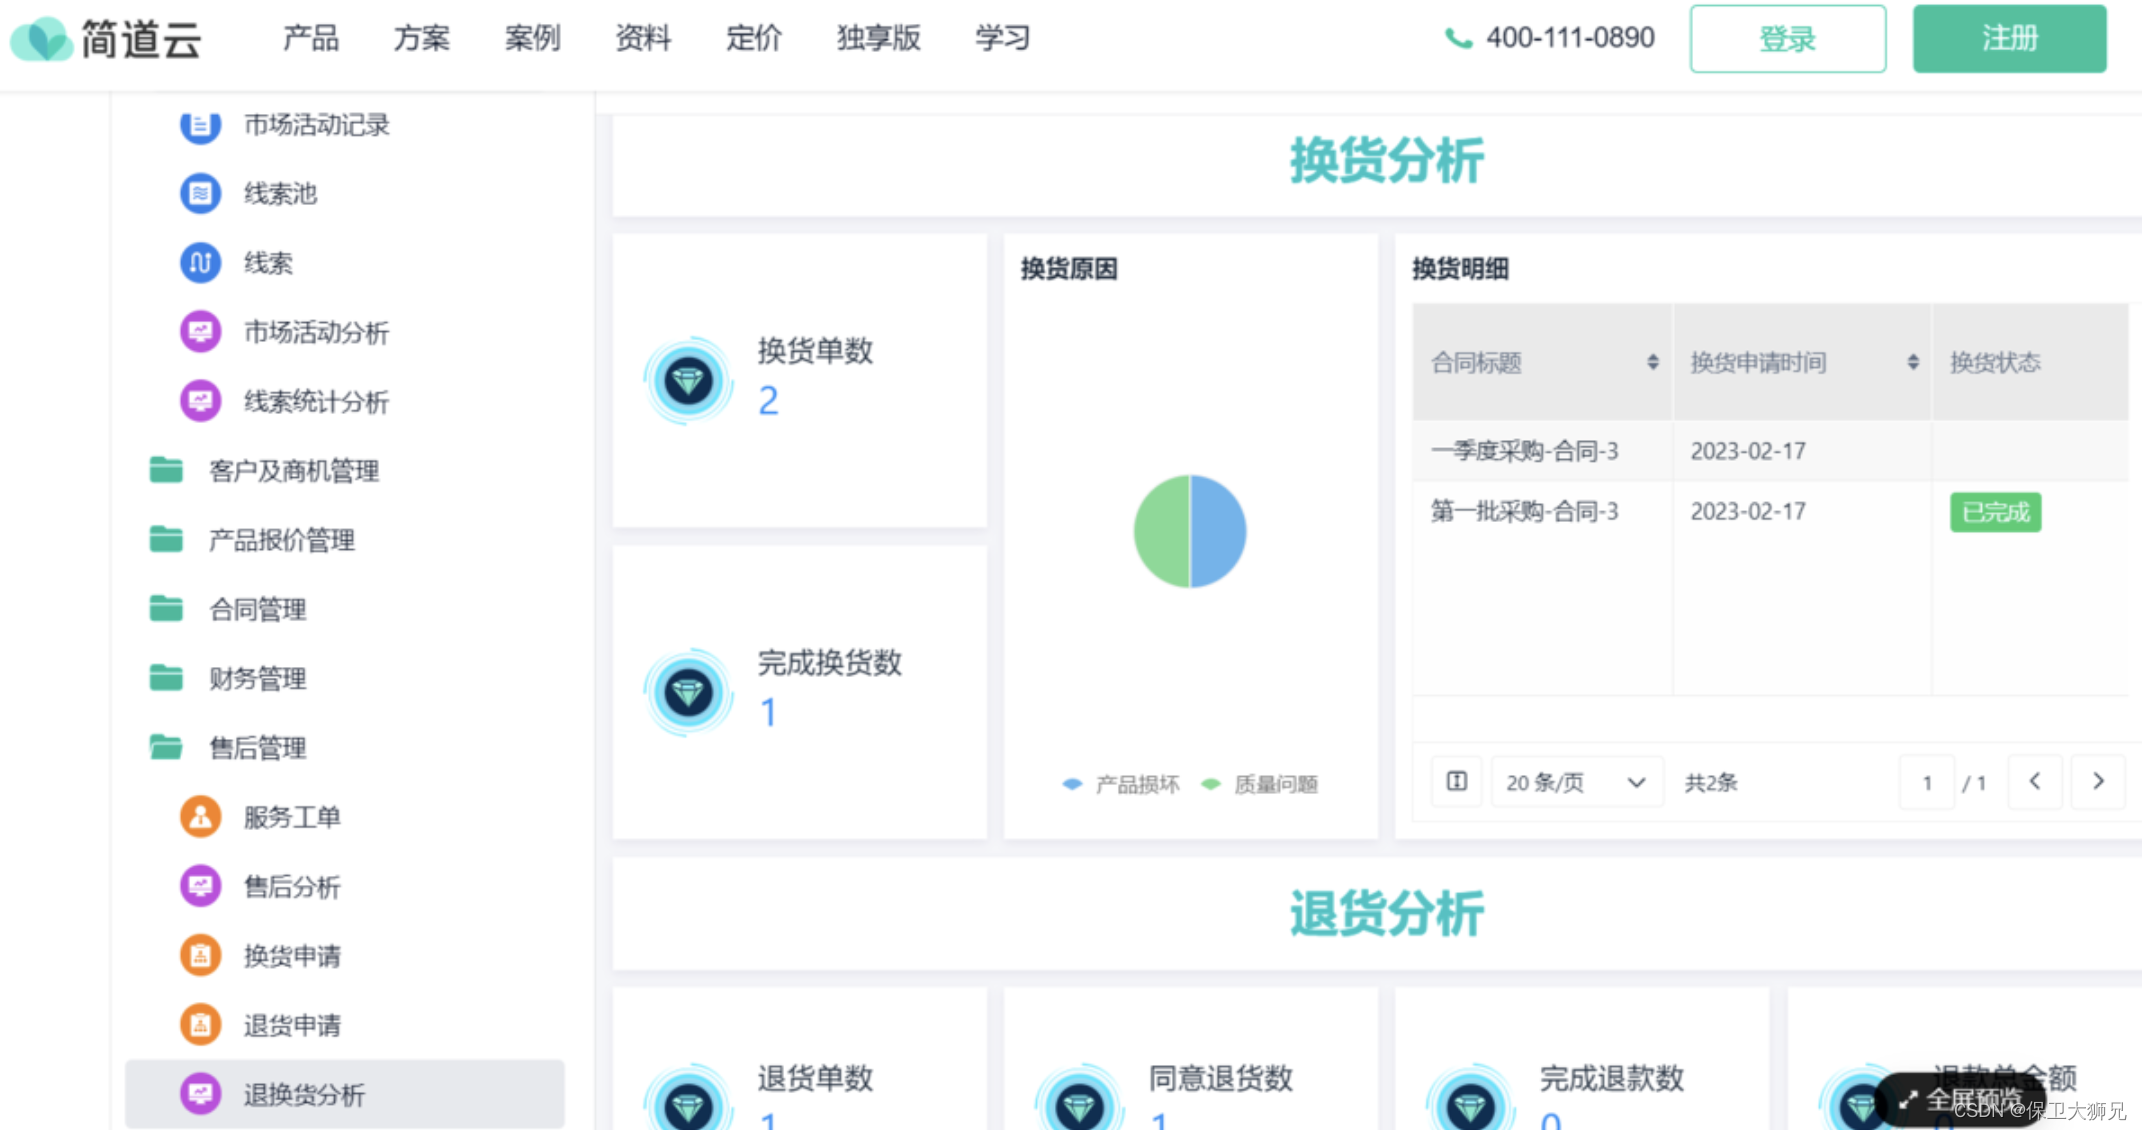Click the 线索统计分析 purple dashboard icon
Image resolution: width=2142 pixels, height=1130 pixels.
click(x=200, y=401)
